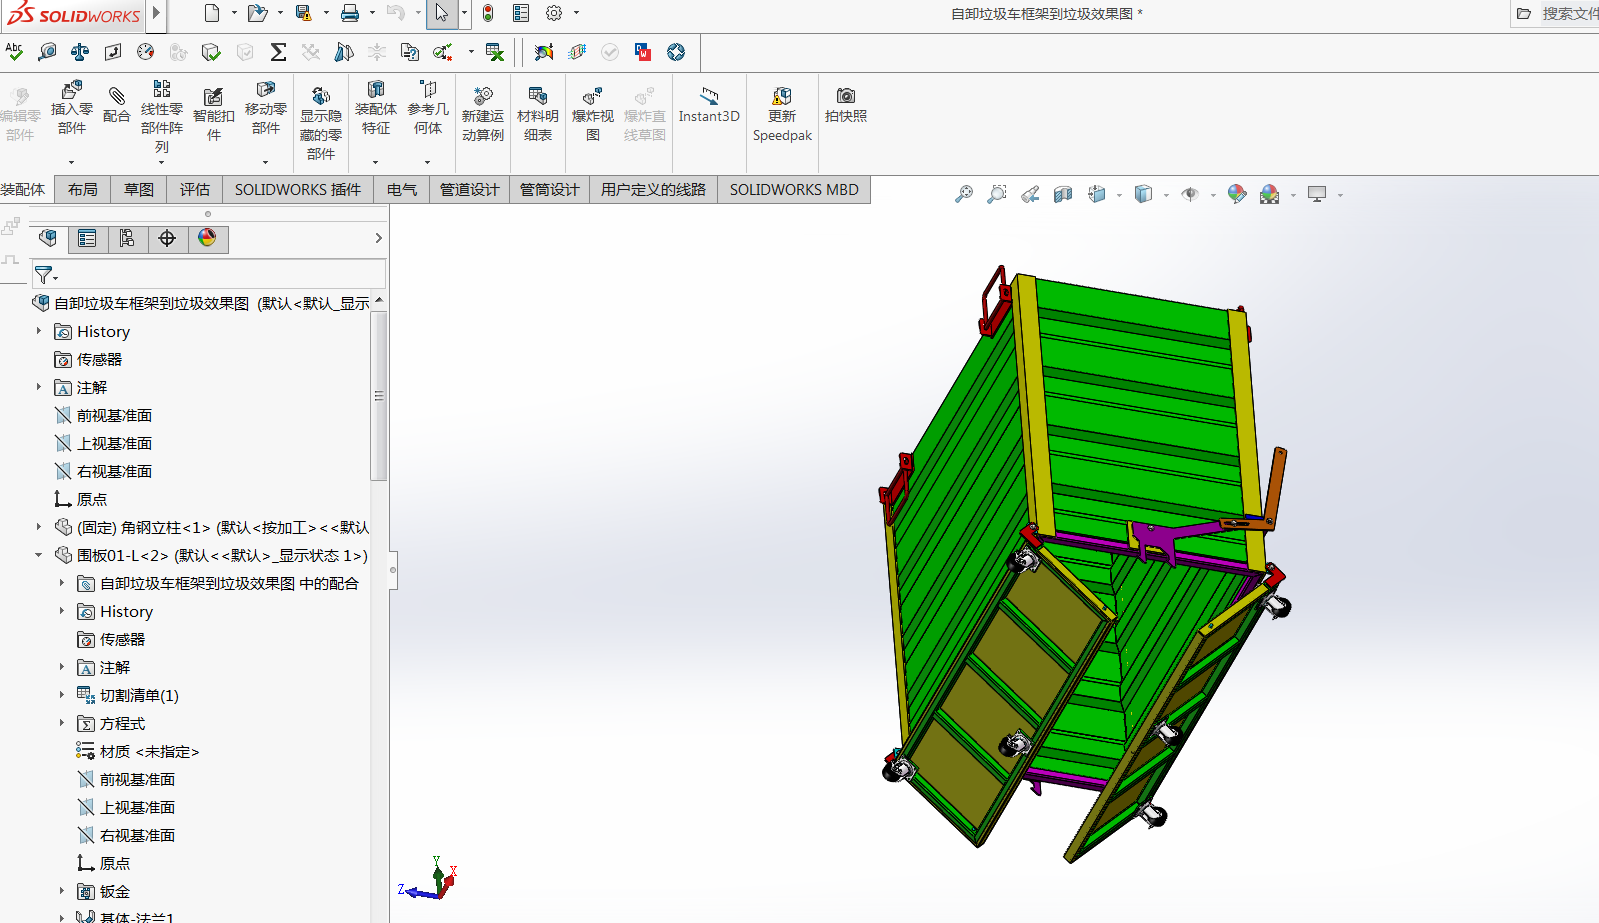1599x923 pixels.
Task: Click the Previous View icon
Action: click(1030, 194)
